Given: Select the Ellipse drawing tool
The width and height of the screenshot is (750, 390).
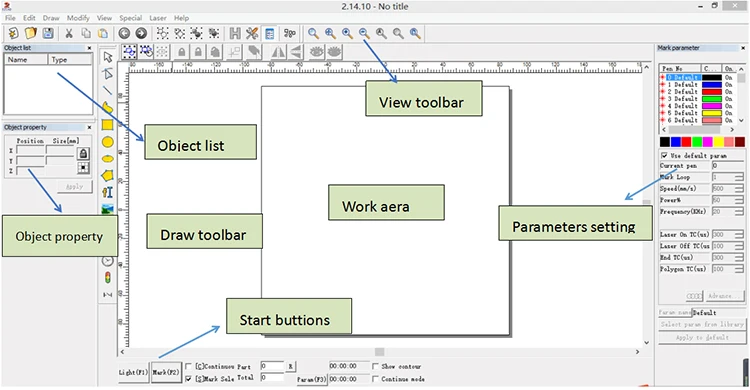Looking at the screenshot, I should tap(108, 159).
